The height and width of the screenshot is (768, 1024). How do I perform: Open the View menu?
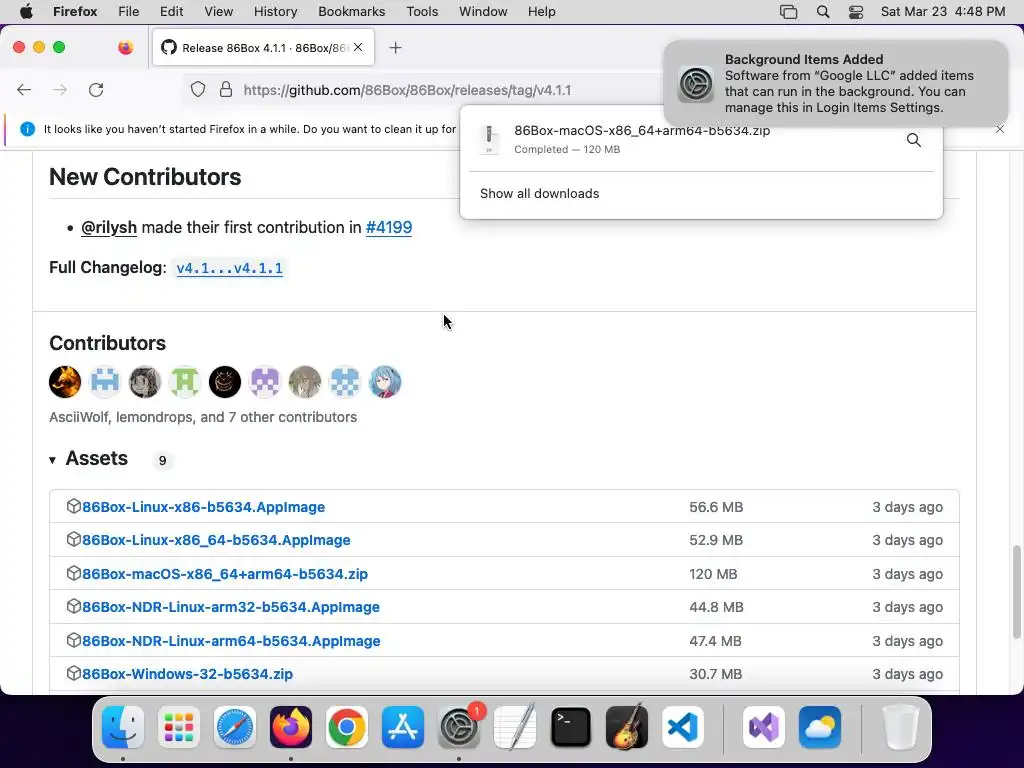(218, 12)
